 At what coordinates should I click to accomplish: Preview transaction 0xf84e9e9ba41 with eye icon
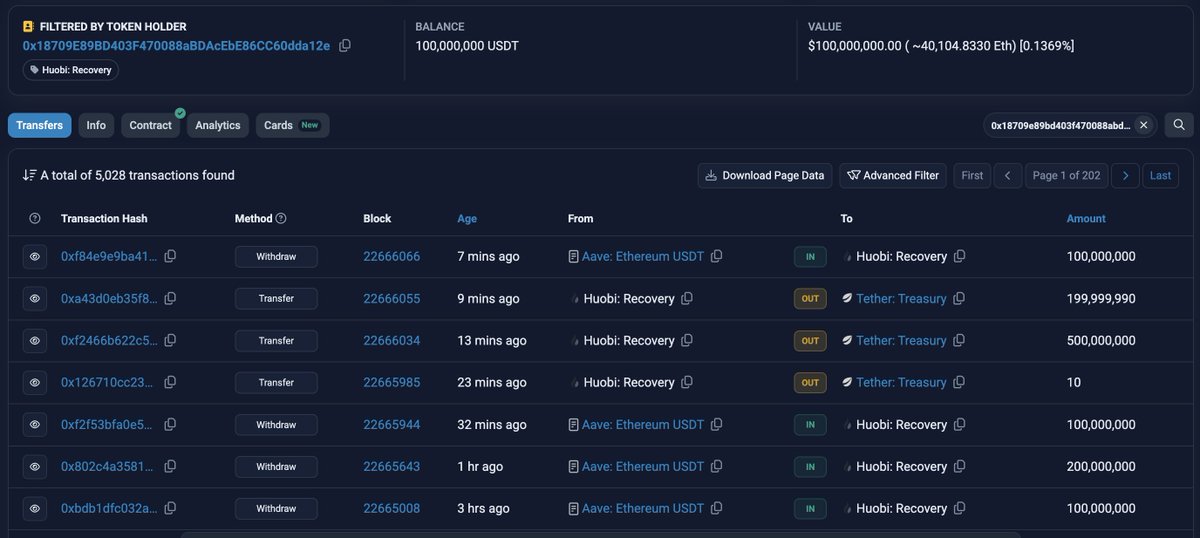pyautogui.click(x=35, y=257)
